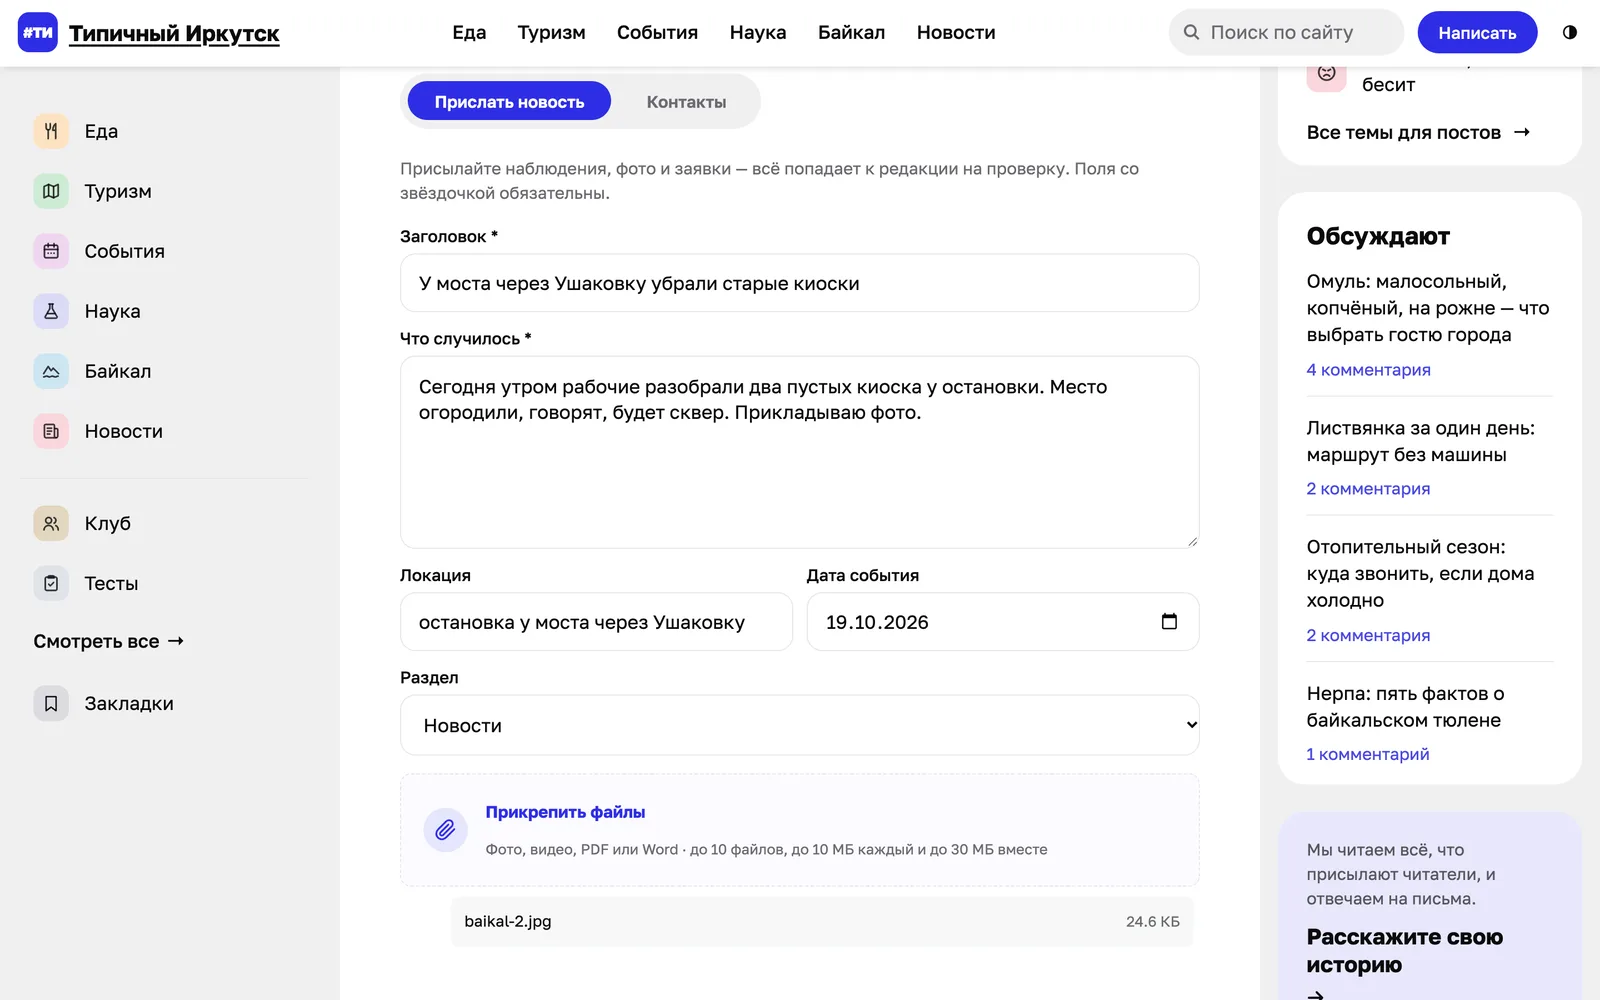Screen dimensions: 1600x1000
Task: Open sidebar Тесты clipboard icon
Action: pos(51,583)
